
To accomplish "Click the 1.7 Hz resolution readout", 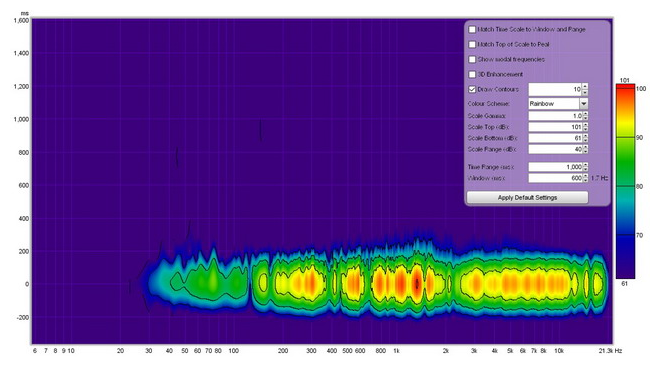I will [599, 178].
